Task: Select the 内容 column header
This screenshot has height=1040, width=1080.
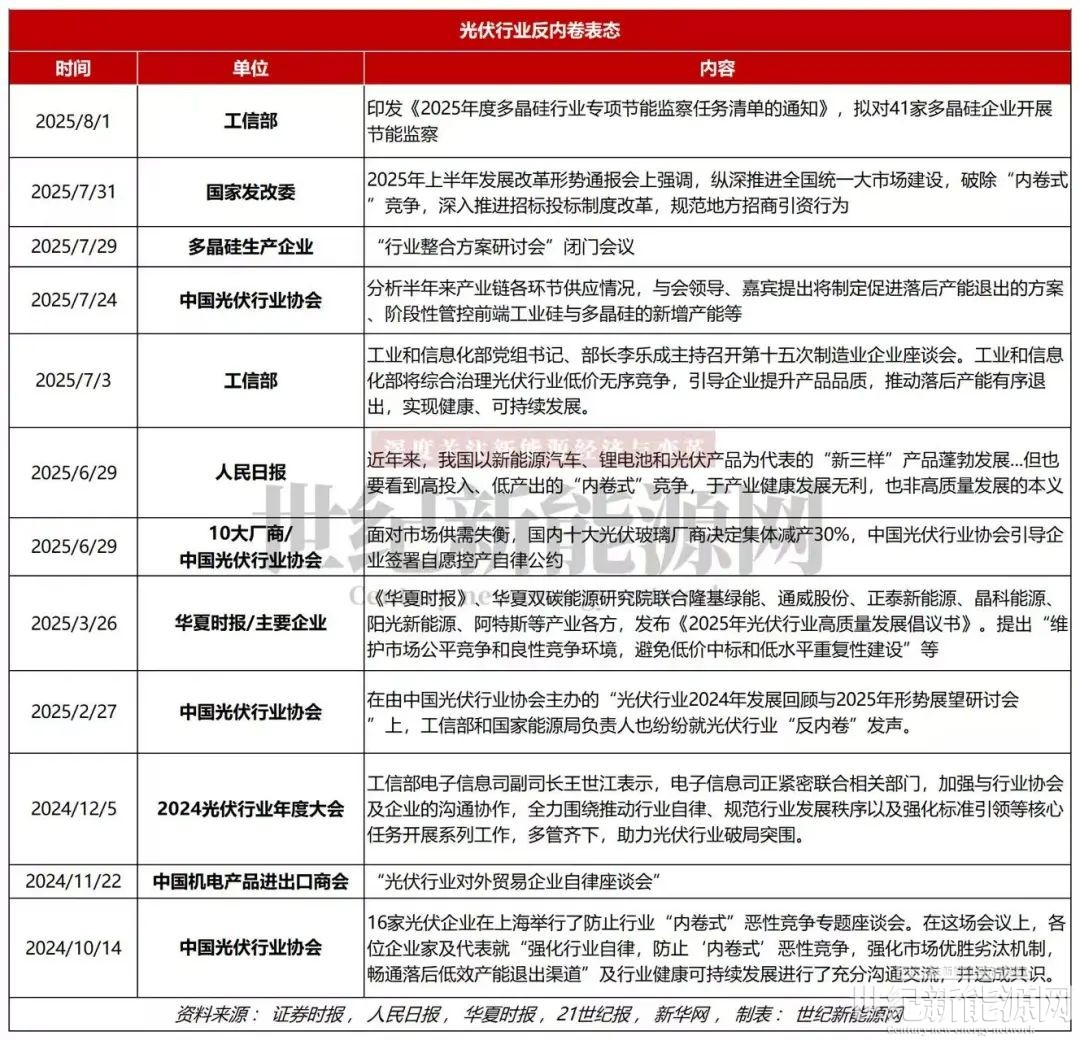Action: coord(717,68)
